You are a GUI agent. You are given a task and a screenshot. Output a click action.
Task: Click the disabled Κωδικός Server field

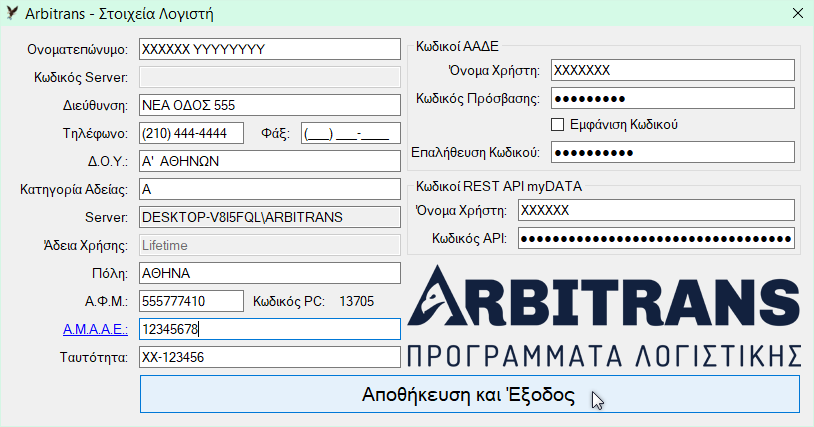[269, 77]
